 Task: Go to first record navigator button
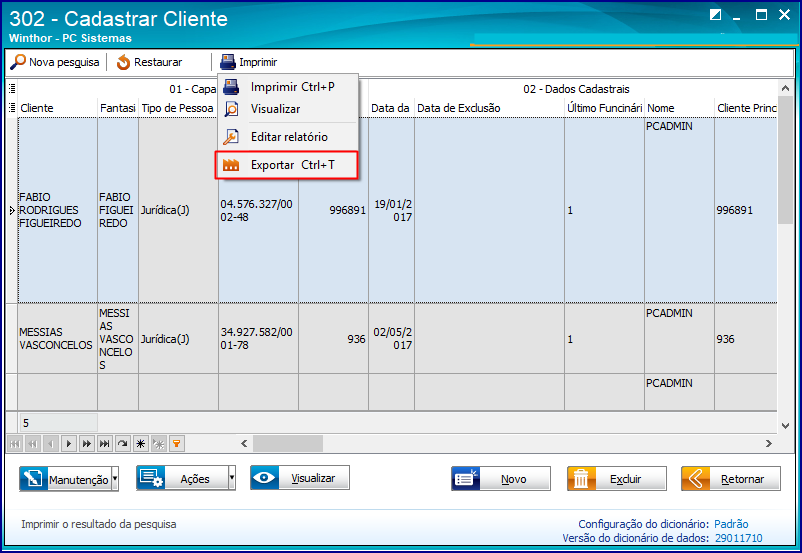(x=15, y=444)
